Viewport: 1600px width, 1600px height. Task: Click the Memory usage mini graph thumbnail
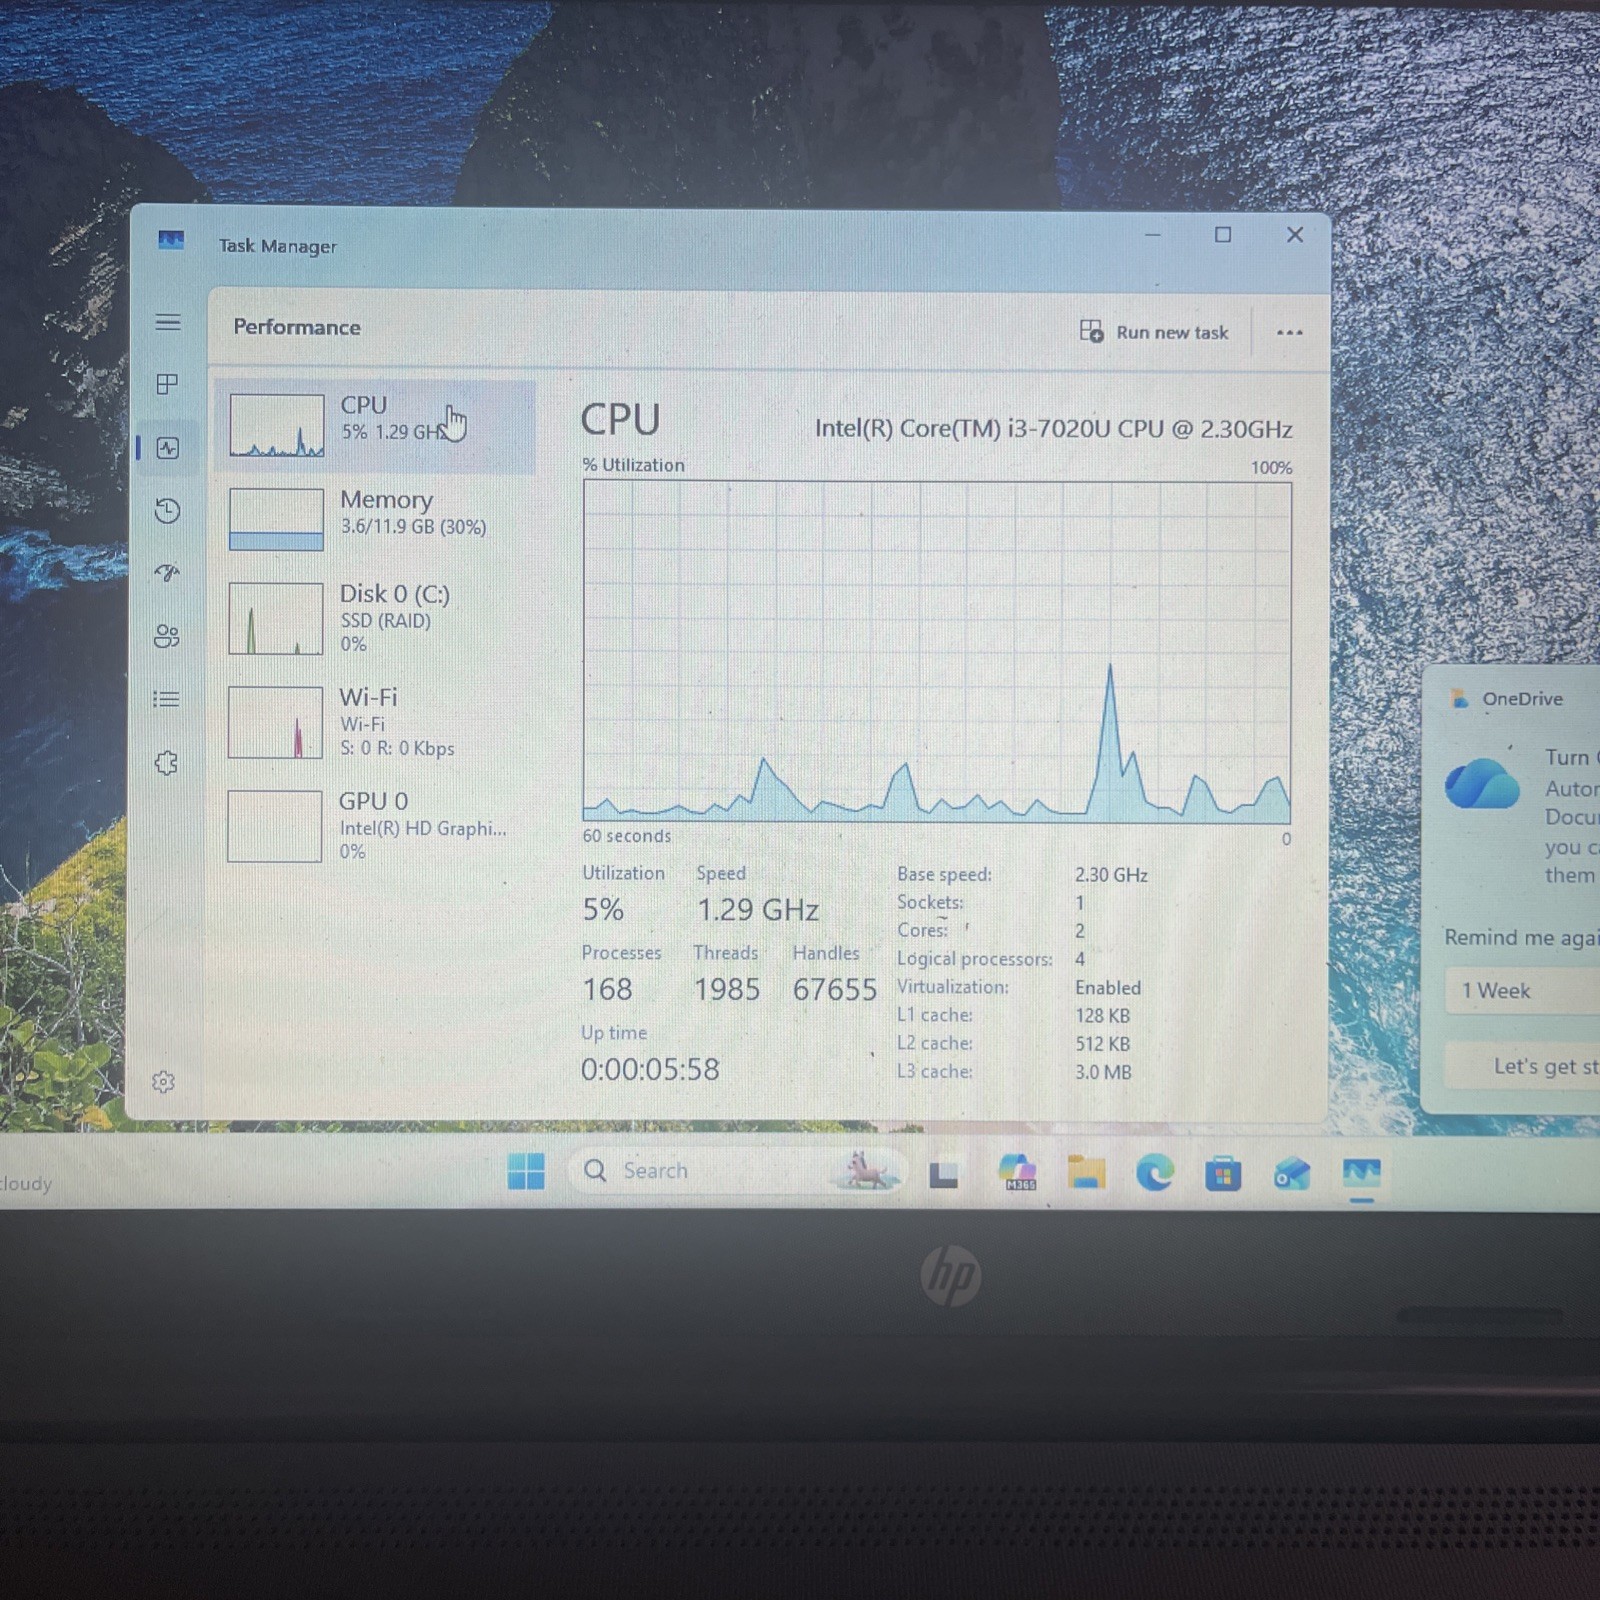277,519
